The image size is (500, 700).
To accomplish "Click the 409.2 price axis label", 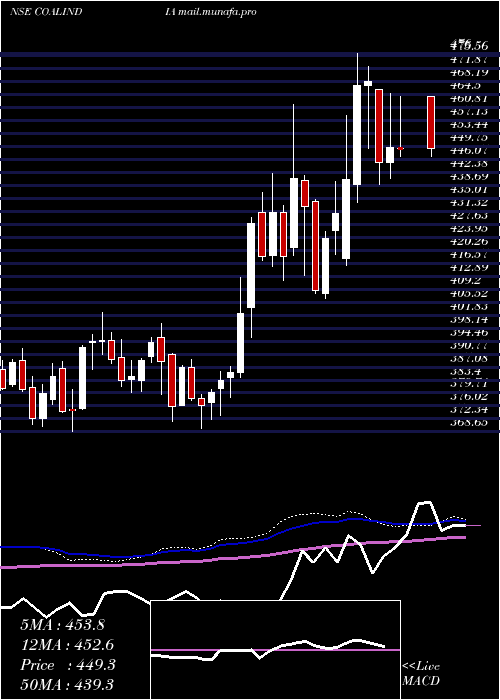I will point(465,281).
